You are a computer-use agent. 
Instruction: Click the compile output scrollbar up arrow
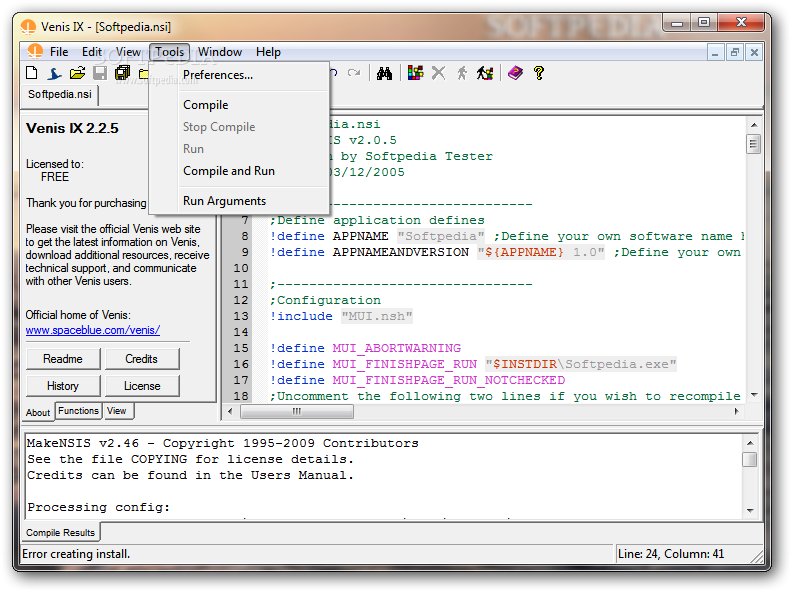(750, 443)
